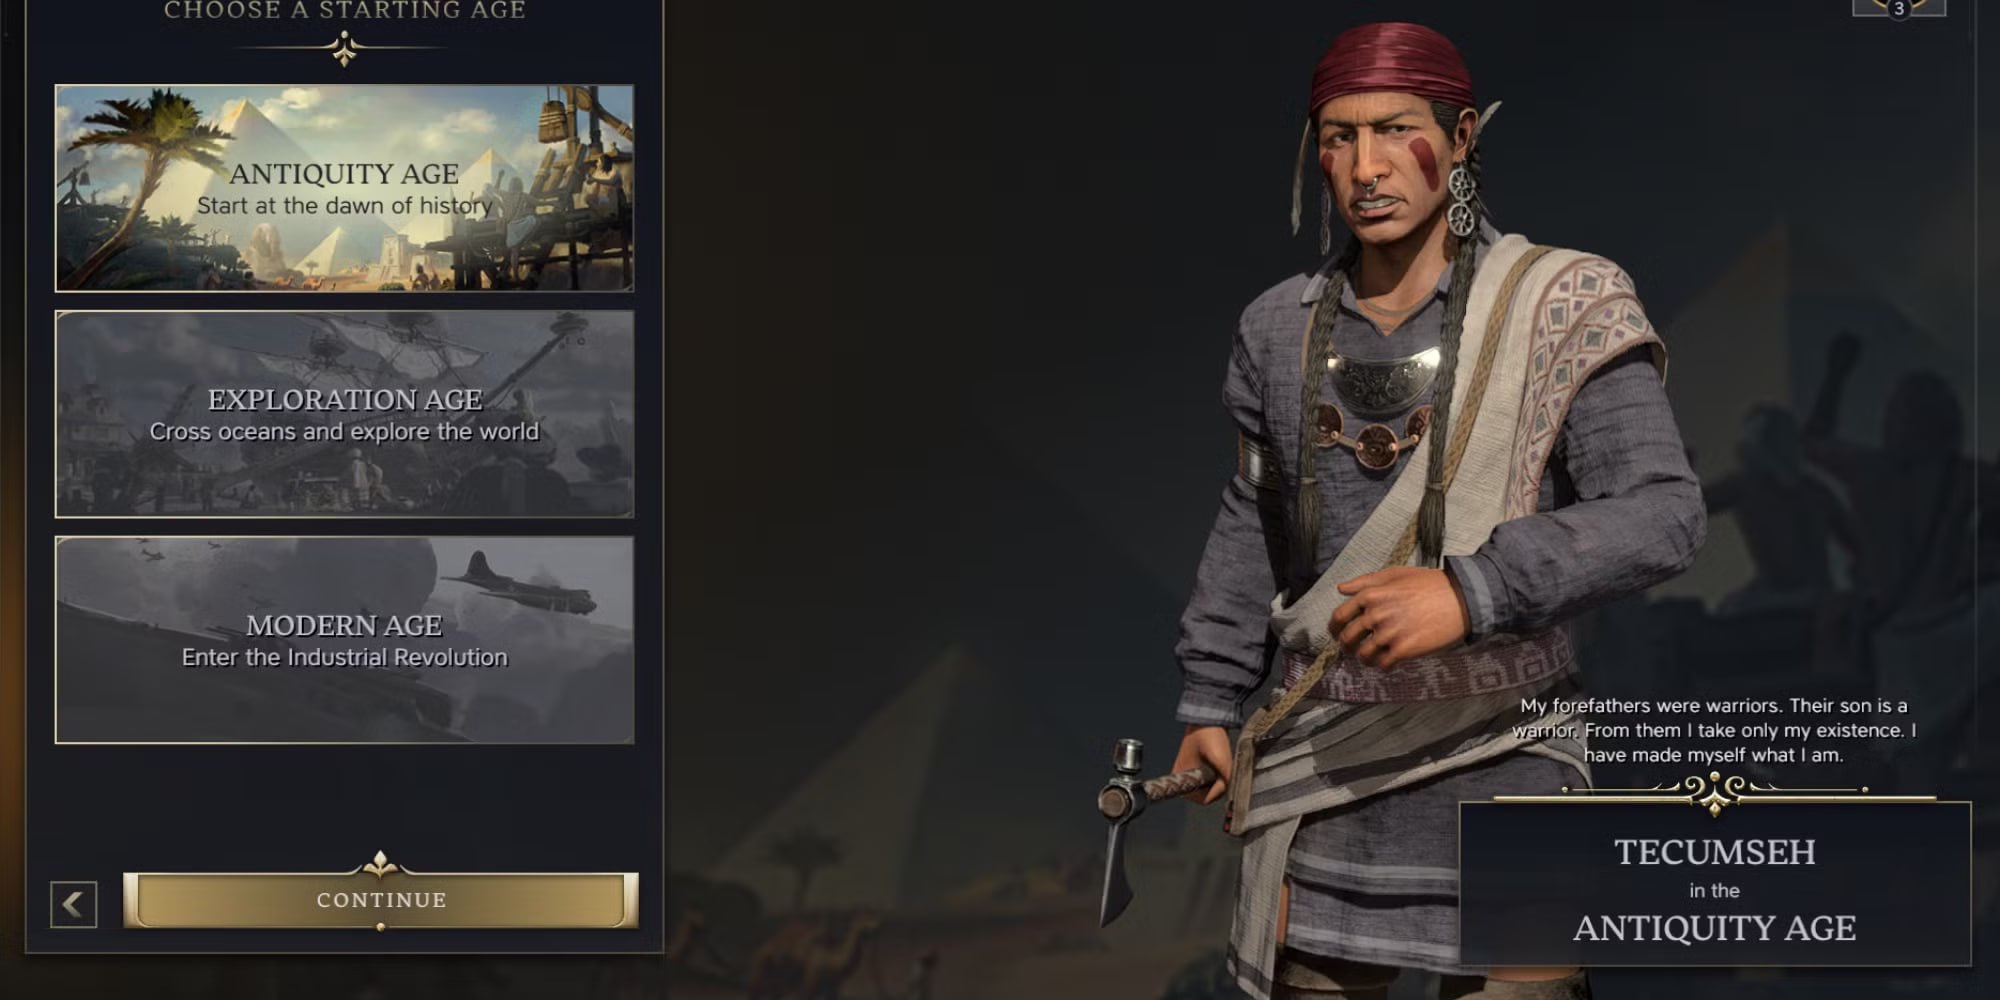Click the Choose a Starting Age heading
This screenshot has height=1000, width=2000.
point(344,11)
